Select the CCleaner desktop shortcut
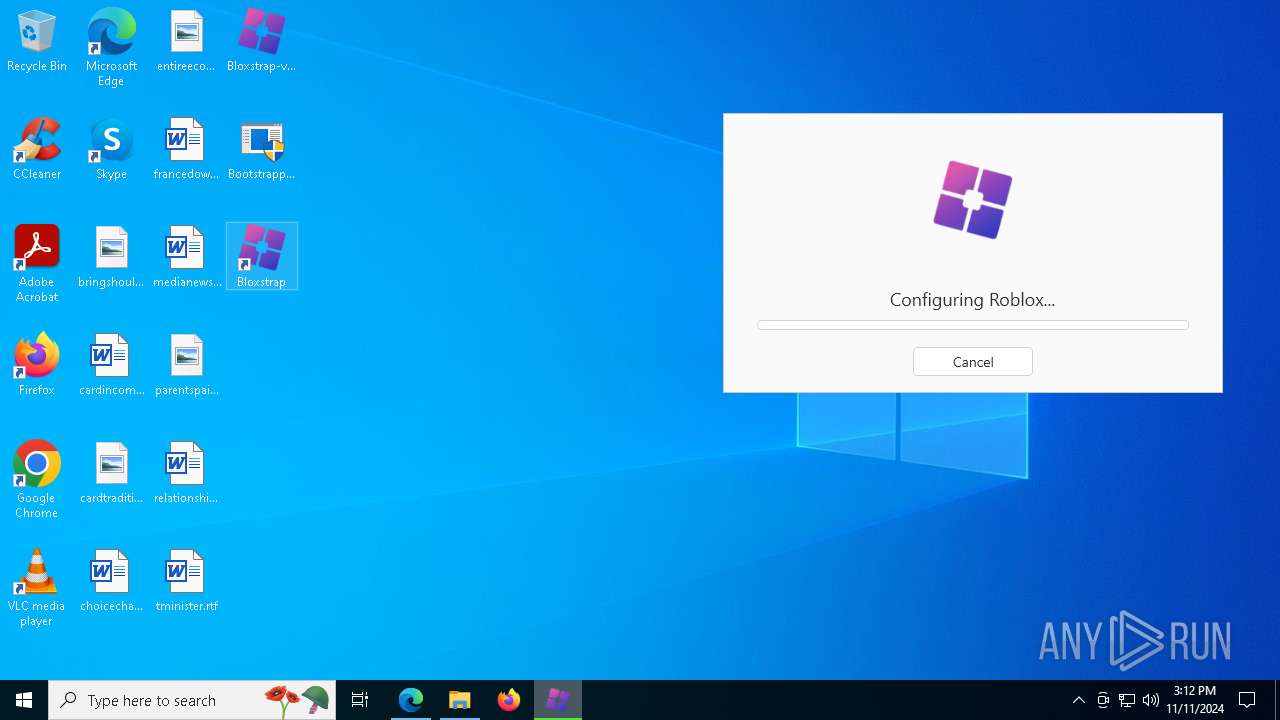This screenshot has width=1280, height=720. [x=37, y=150]
